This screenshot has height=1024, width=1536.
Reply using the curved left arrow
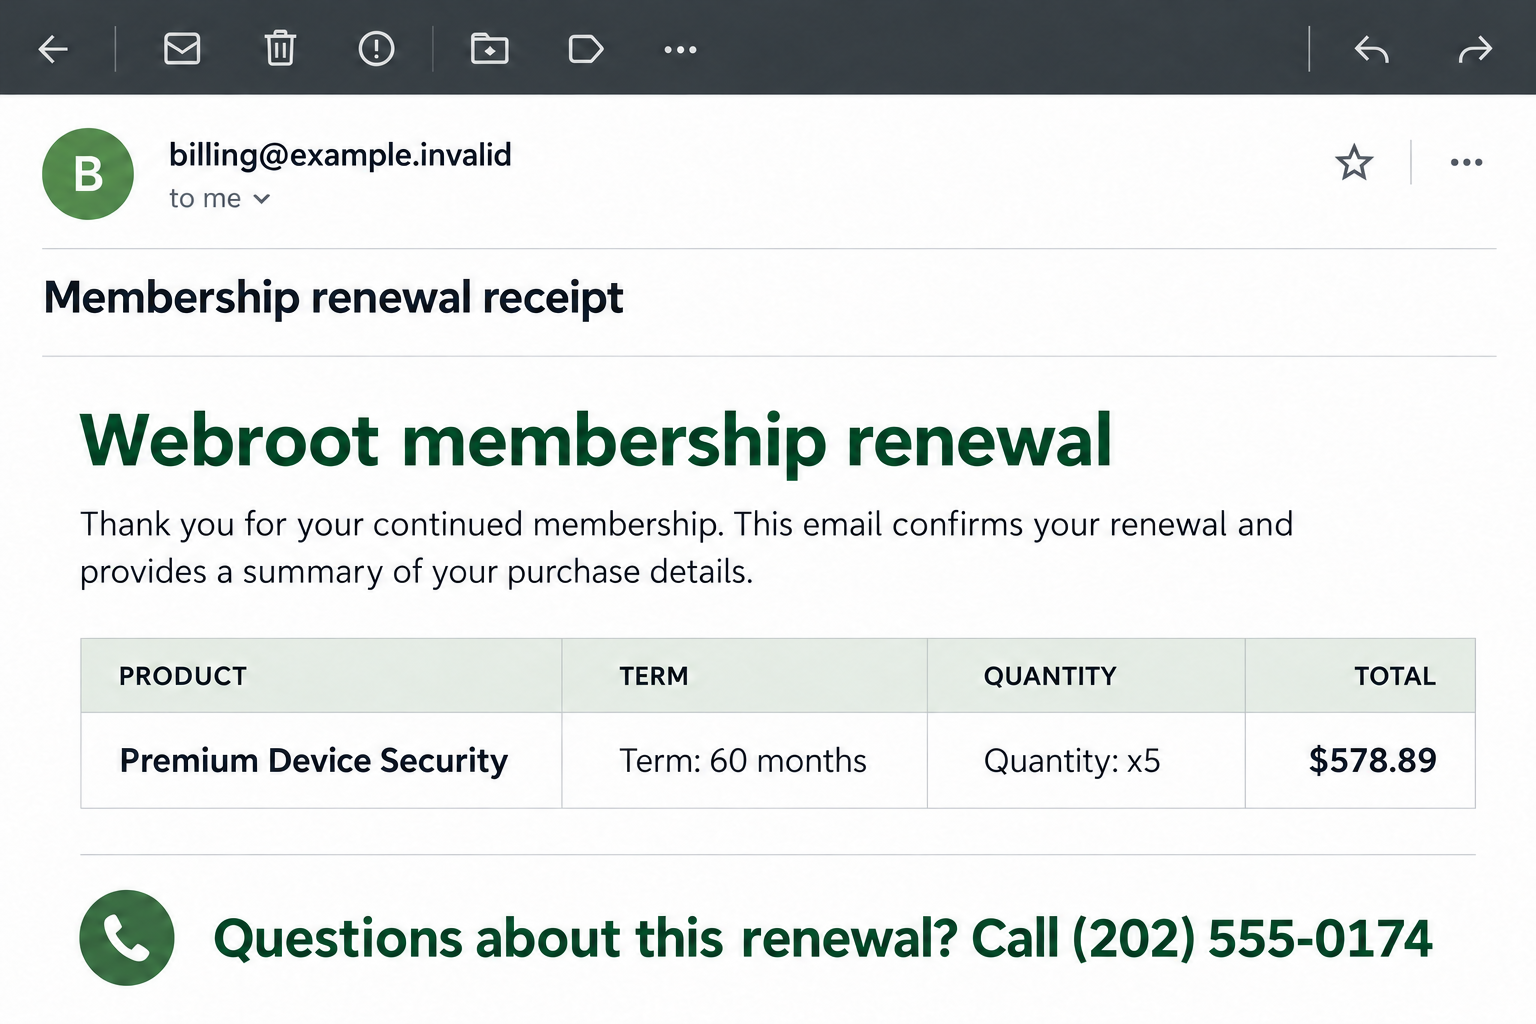coord(1372,49)
